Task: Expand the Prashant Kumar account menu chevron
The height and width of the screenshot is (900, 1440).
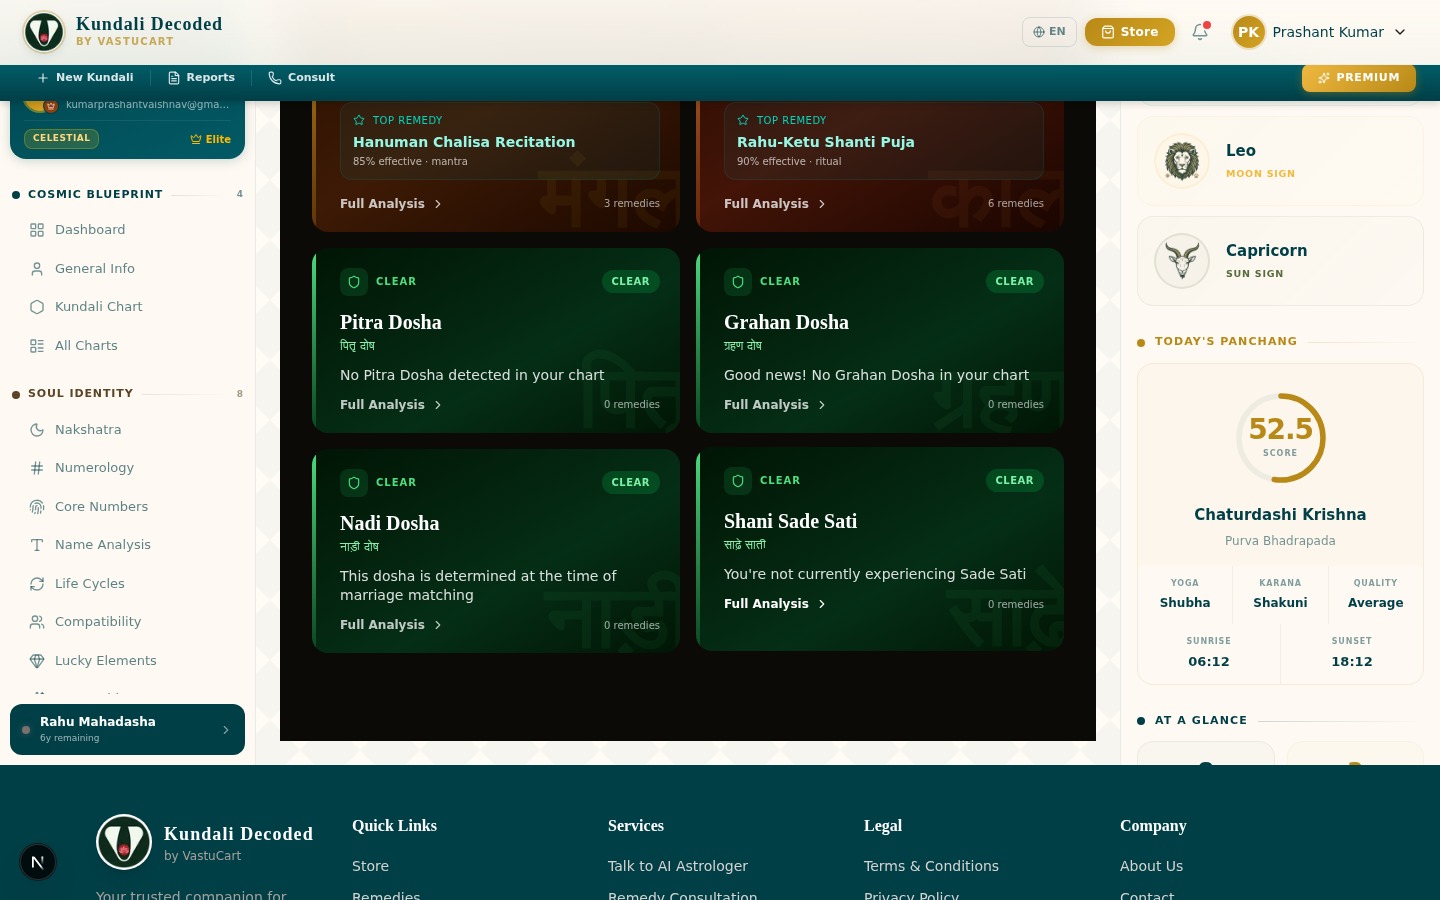Action: point(1400,32)
